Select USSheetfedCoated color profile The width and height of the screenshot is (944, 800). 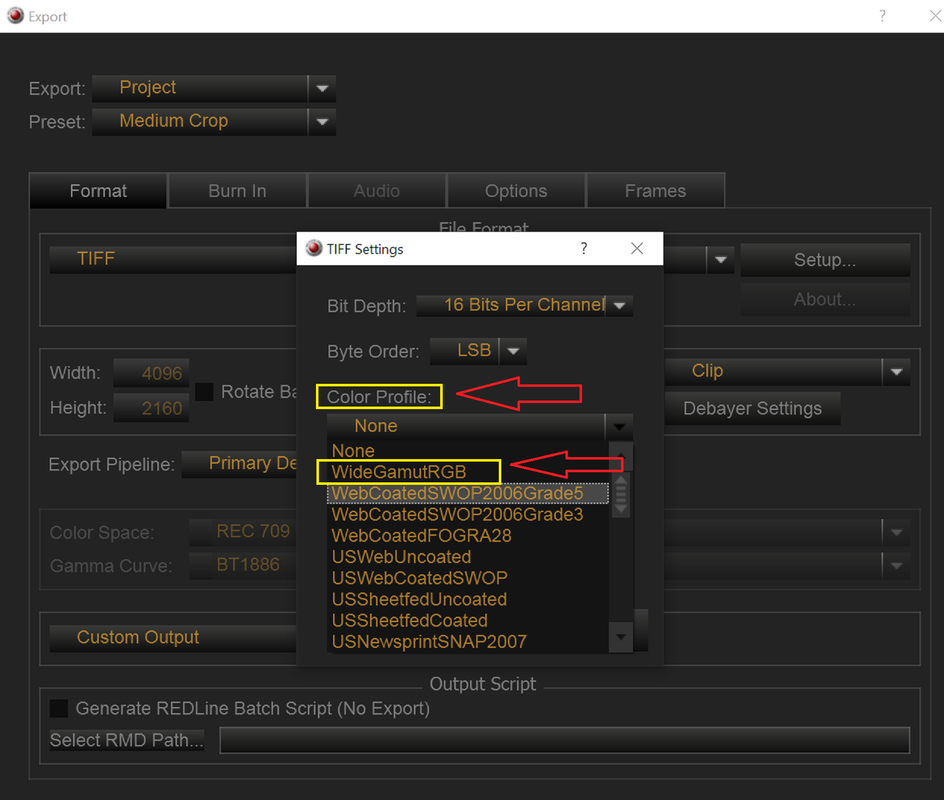click(x=468, y=621)
